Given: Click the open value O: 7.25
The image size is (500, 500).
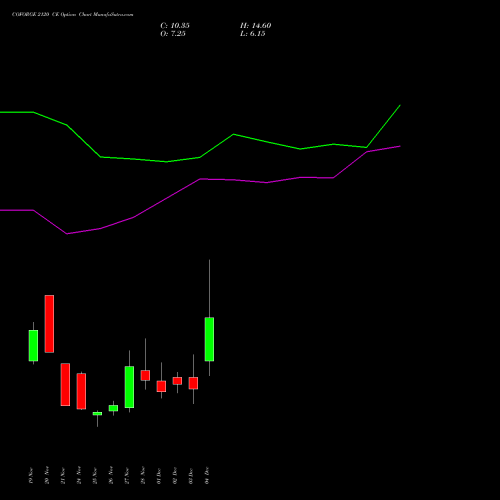Looking at the screenshot, I should click(x=173, y=34).
